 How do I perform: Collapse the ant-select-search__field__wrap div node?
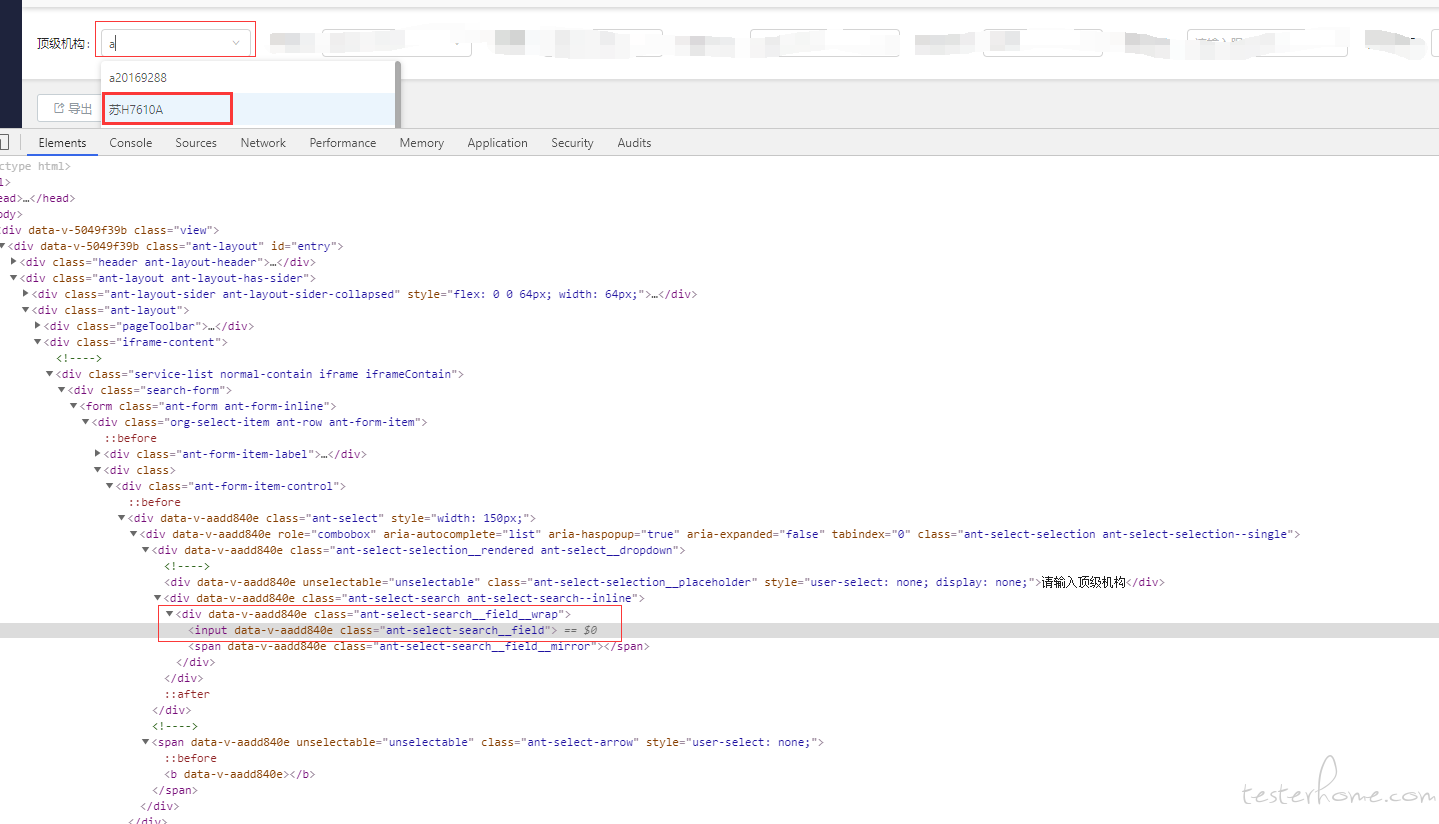pyautogui.click(x=170, y=614)
